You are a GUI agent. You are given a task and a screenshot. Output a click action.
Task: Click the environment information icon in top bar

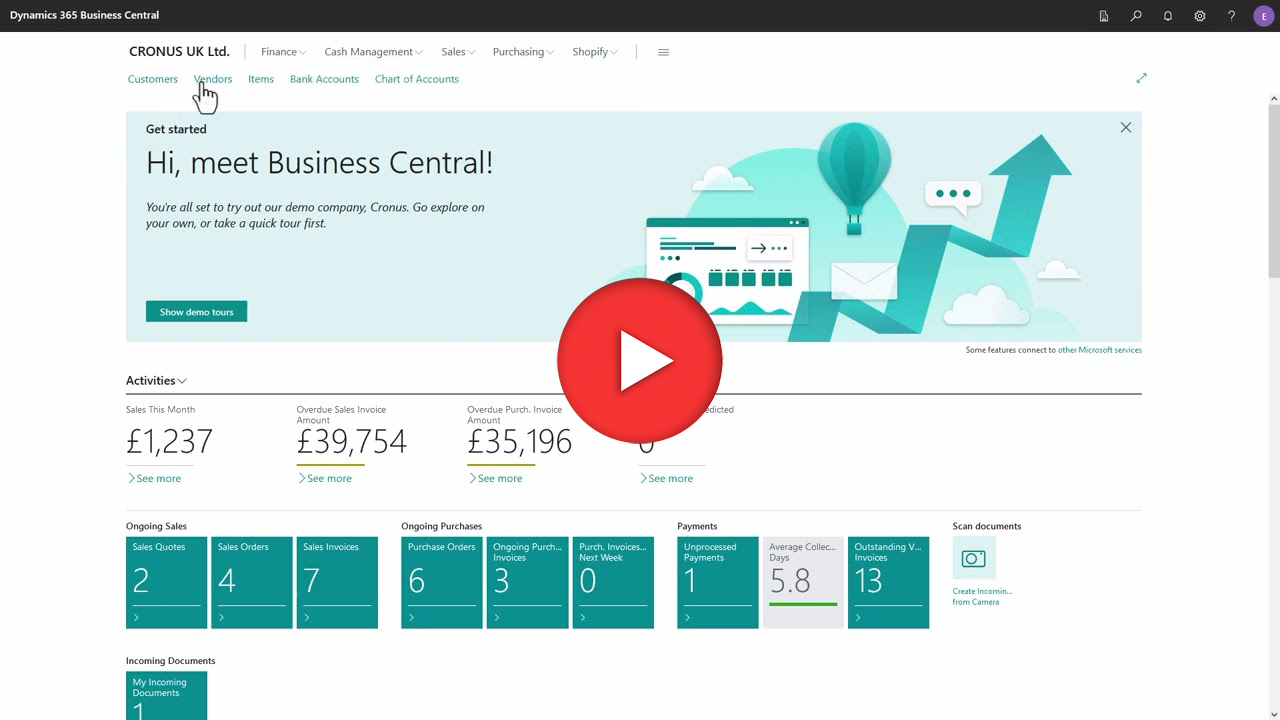[1104, 16]
